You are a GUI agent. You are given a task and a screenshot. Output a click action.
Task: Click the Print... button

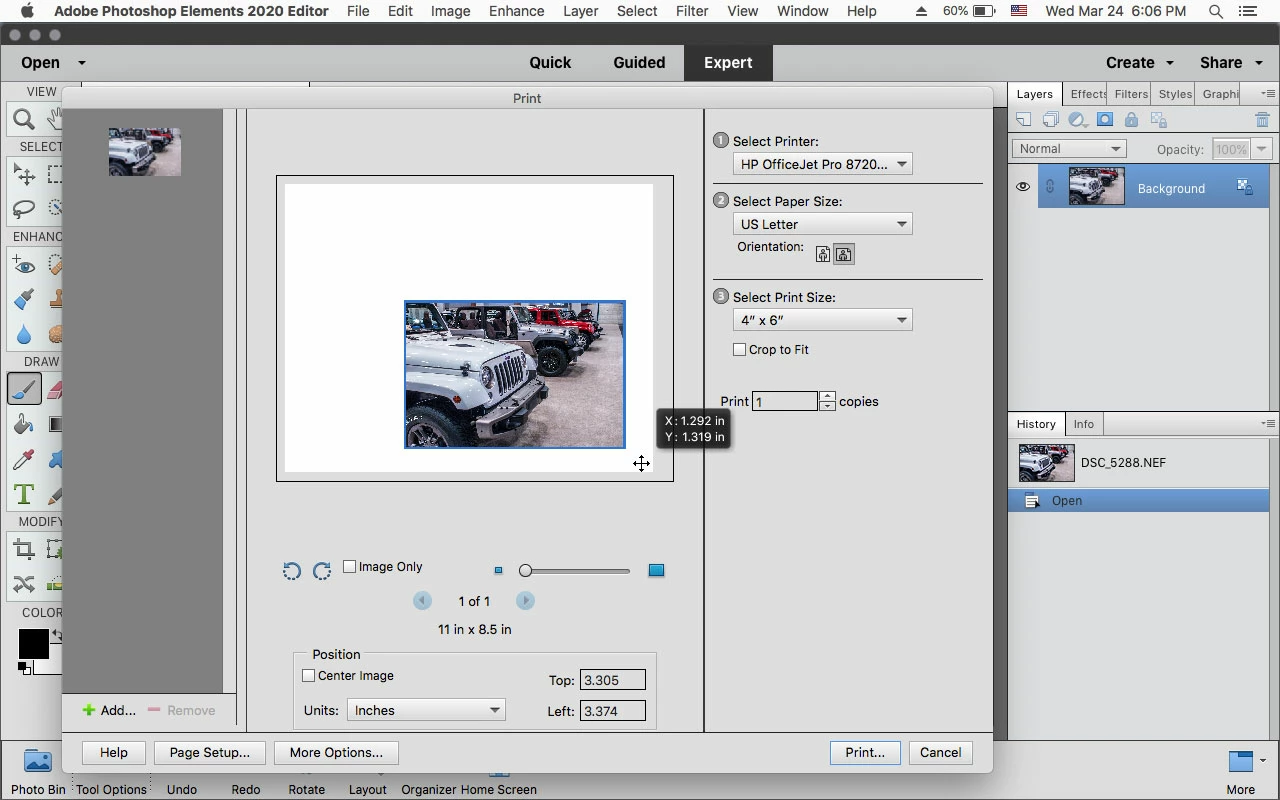pyautogui.click(x=865, y=753)
